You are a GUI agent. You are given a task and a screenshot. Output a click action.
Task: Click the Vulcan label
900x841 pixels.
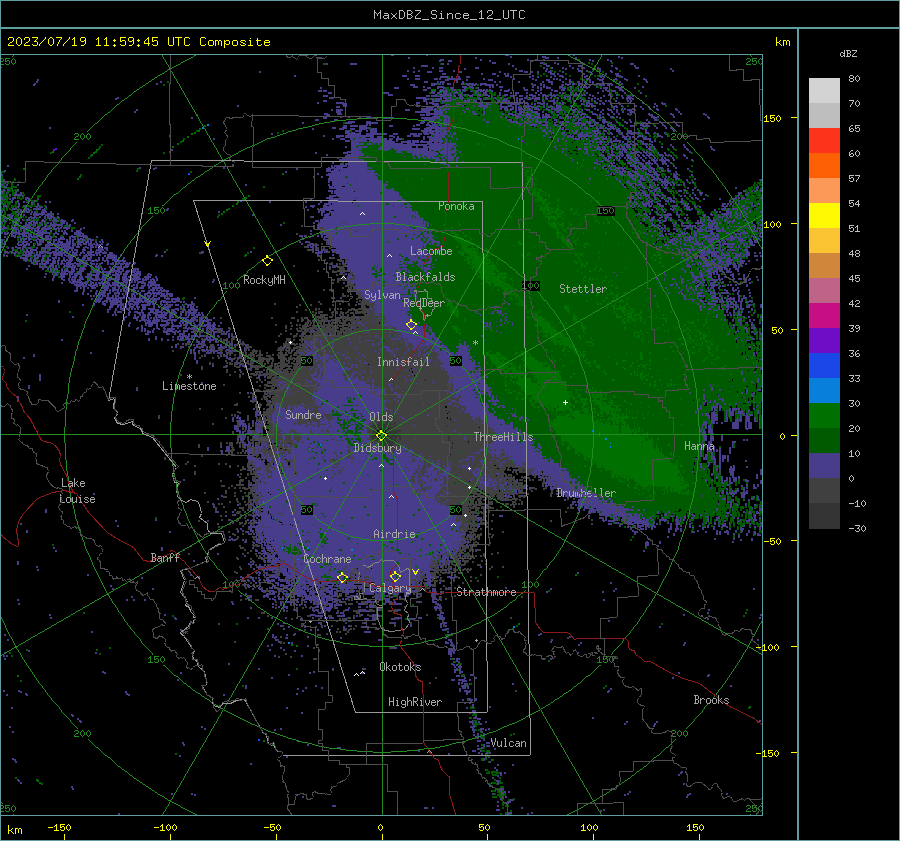[508, 743]
